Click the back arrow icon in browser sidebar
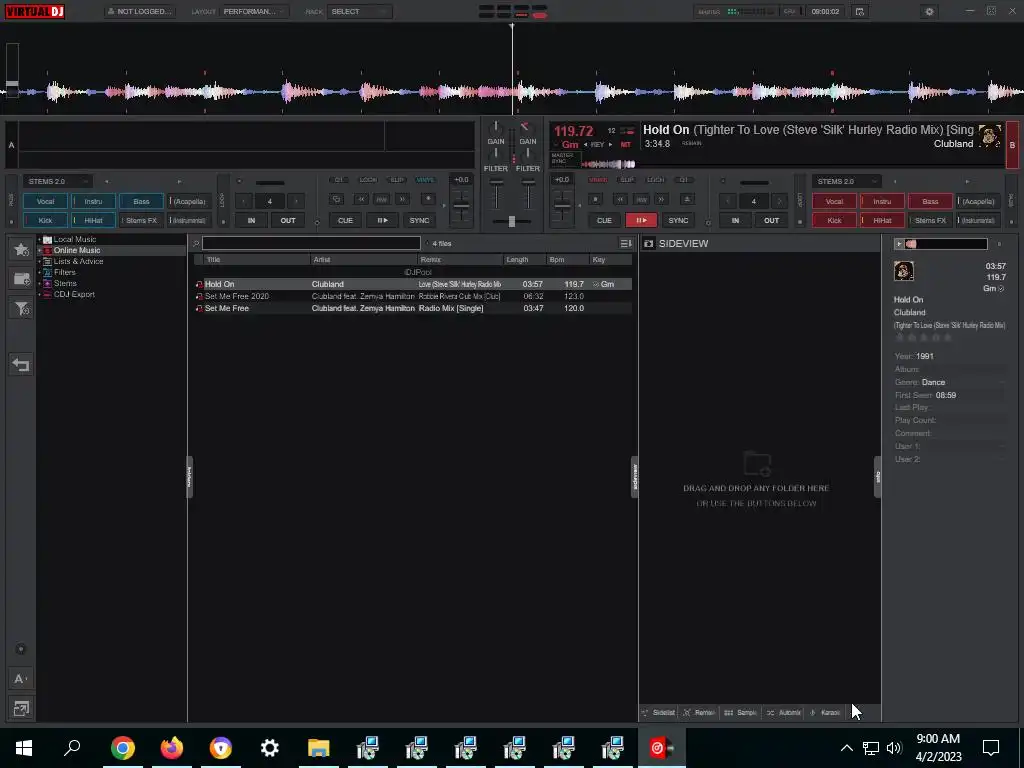This screenshot has height=768, width=1024. coord(21,364)
